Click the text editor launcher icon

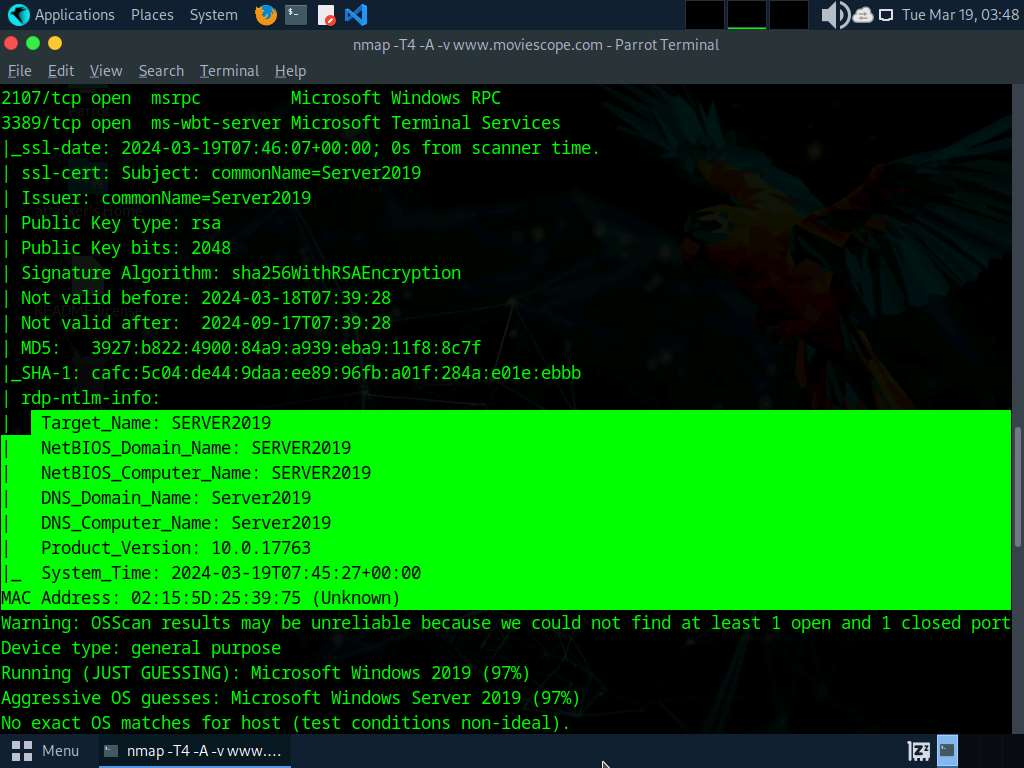[326, 15]
